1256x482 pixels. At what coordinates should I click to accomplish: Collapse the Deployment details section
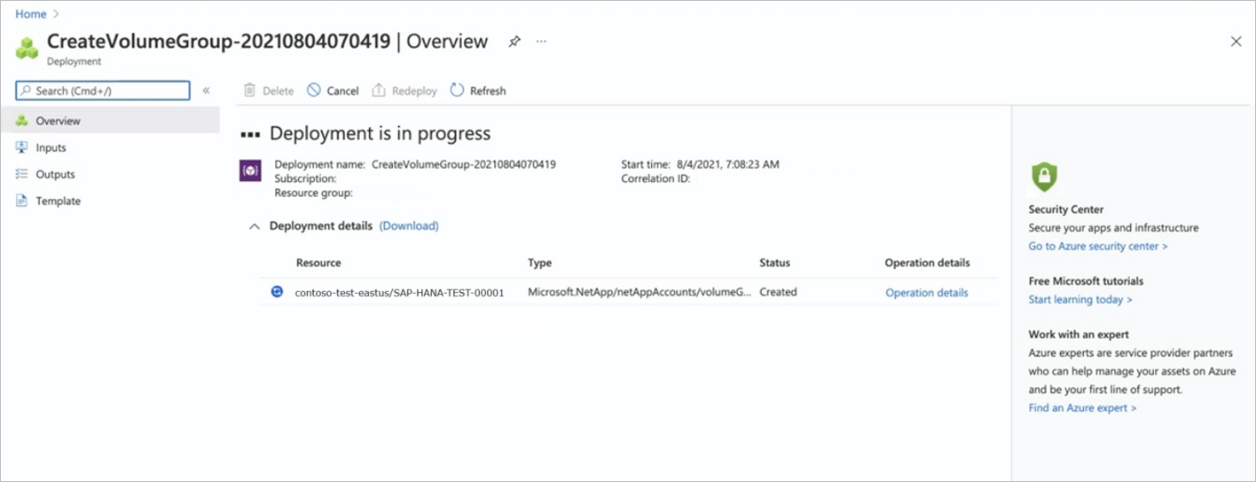click(x=254, y=227)
